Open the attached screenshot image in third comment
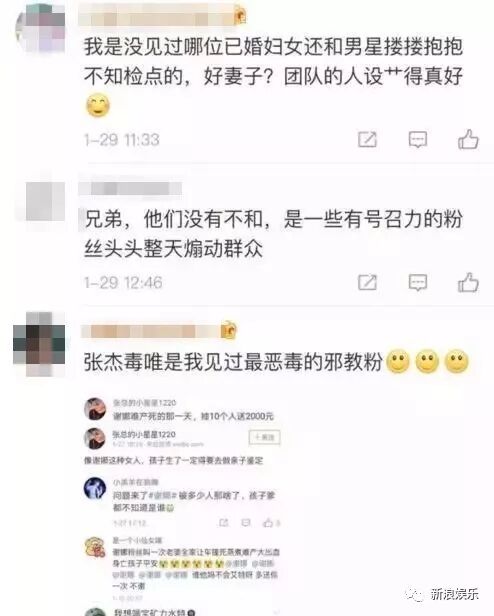 (183, 505)
